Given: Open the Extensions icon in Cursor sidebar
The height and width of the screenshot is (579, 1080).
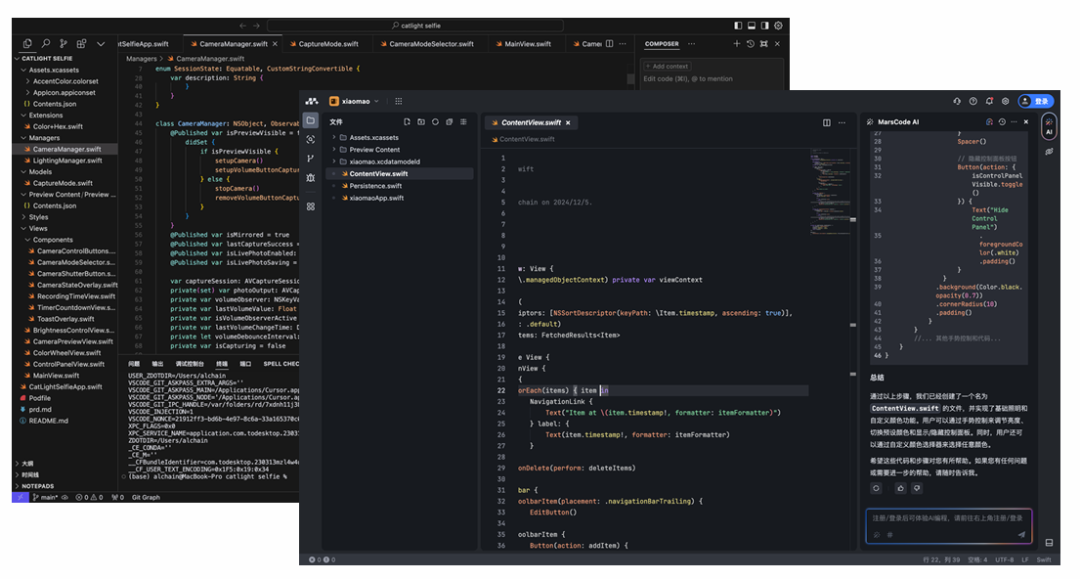Looking at the screenshot, I should [81, 44].
